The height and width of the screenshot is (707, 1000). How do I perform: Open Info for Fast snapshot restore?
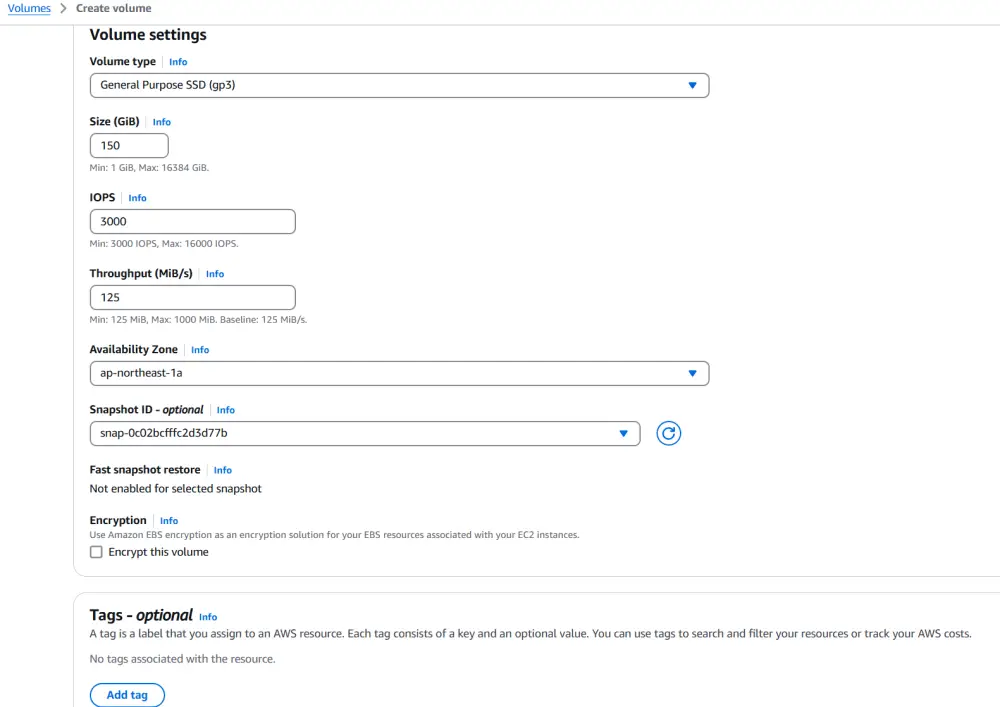223,470
